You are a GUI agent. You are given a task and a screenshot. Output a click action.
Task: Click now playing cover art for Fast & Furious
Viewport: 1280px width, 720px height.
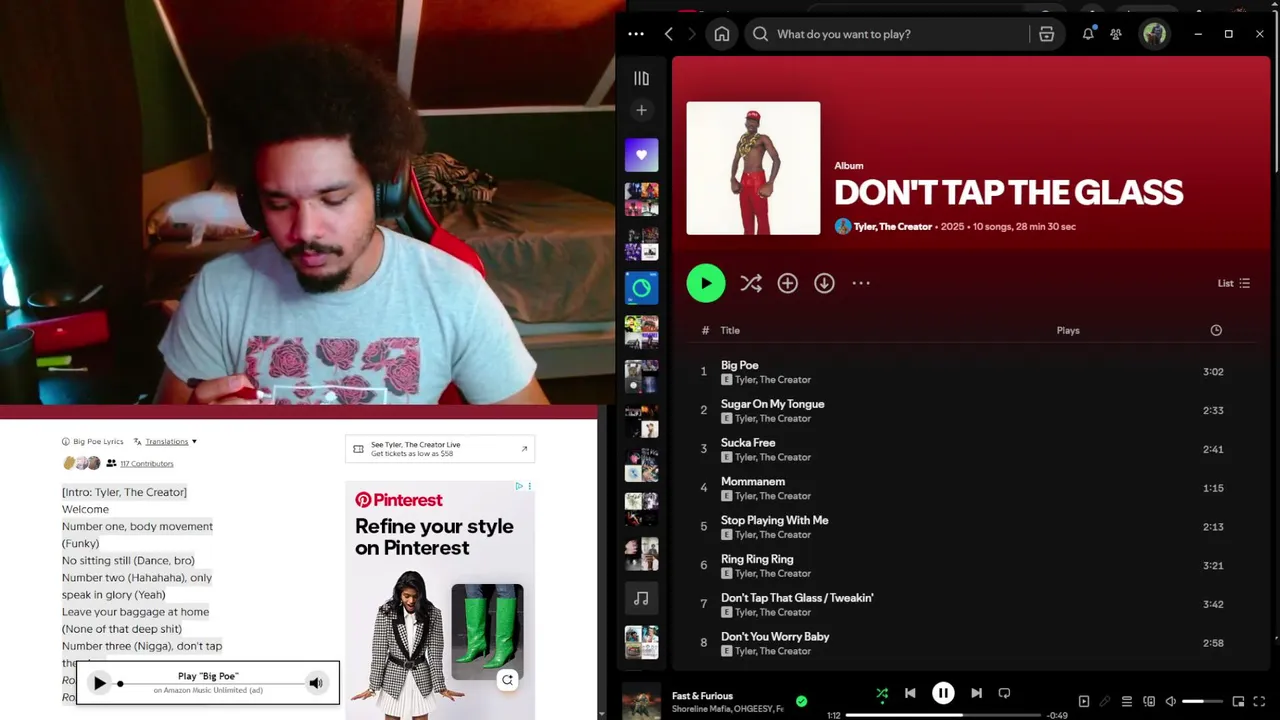point(641,701)
